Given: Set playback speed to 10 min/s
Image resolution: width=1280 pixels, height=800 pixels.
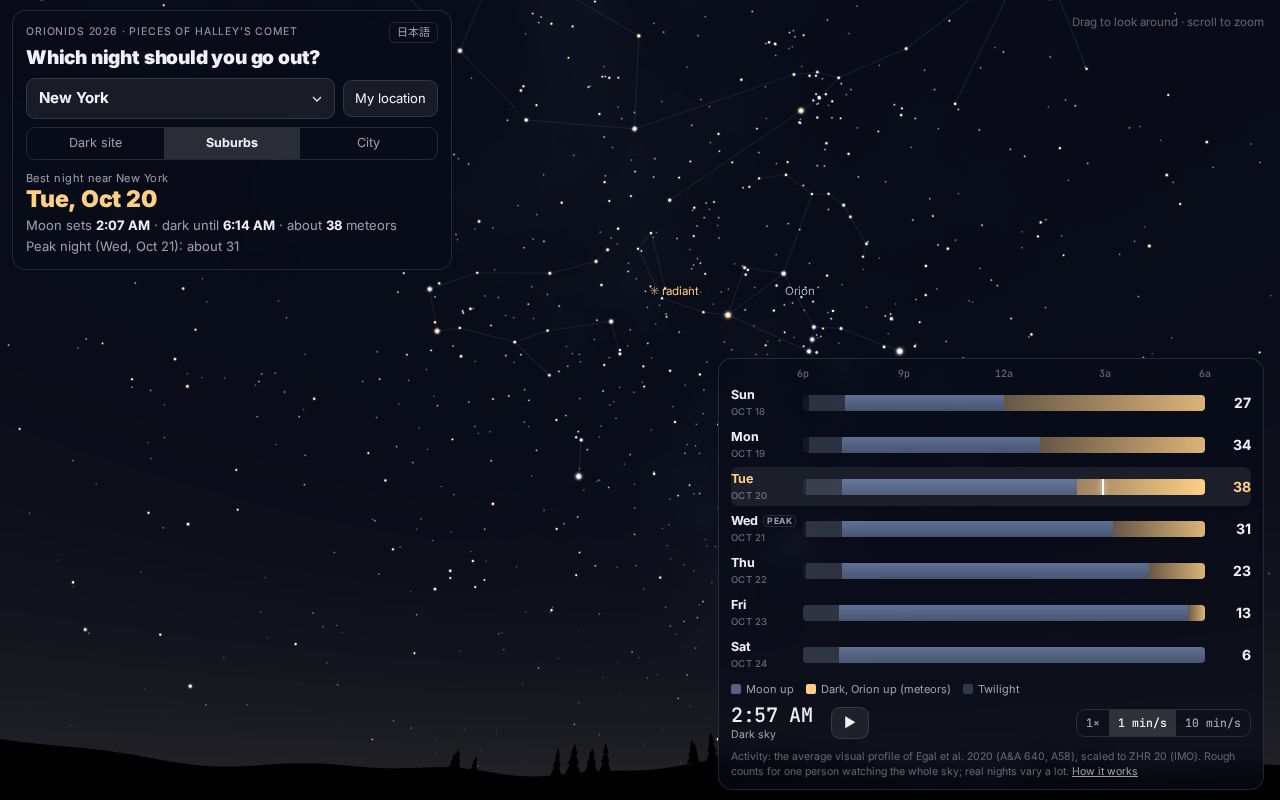Looking at the screenshot, I should pos(1213,723).
